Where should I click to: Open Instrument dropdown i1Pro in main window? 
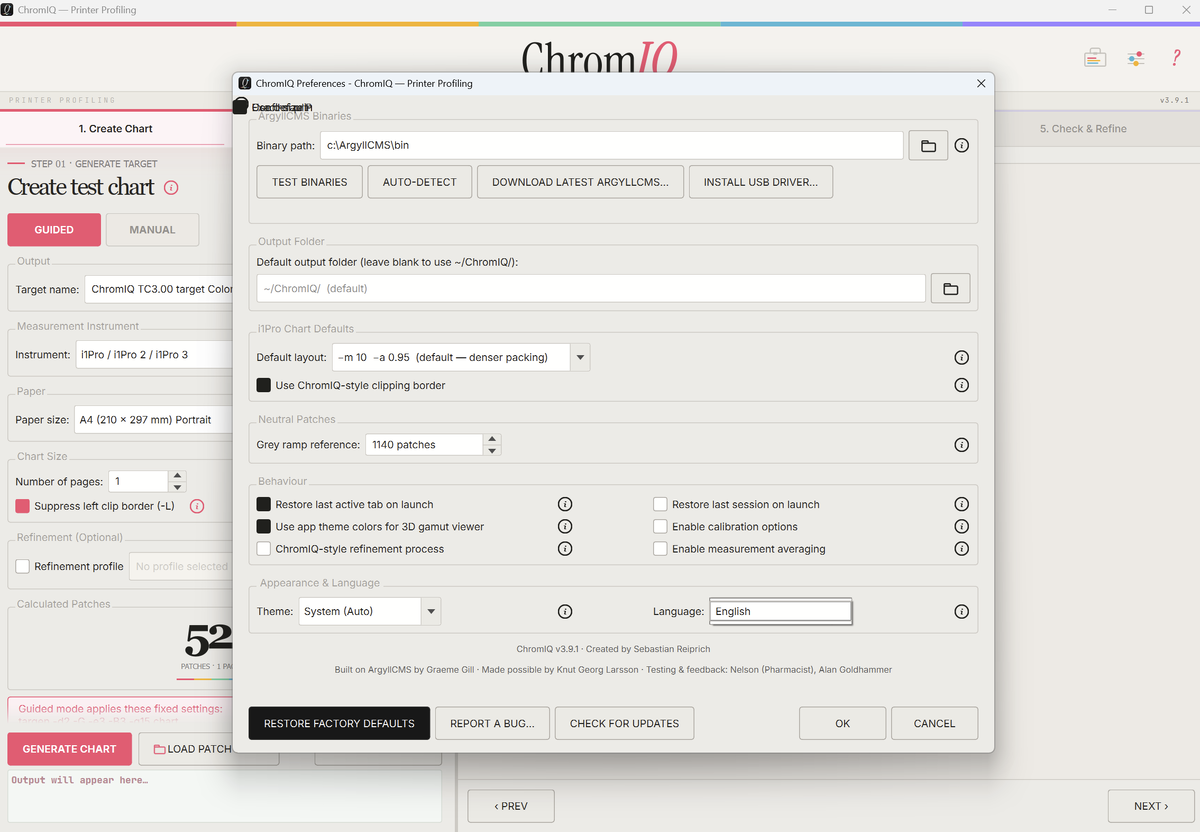click(154, 355)
